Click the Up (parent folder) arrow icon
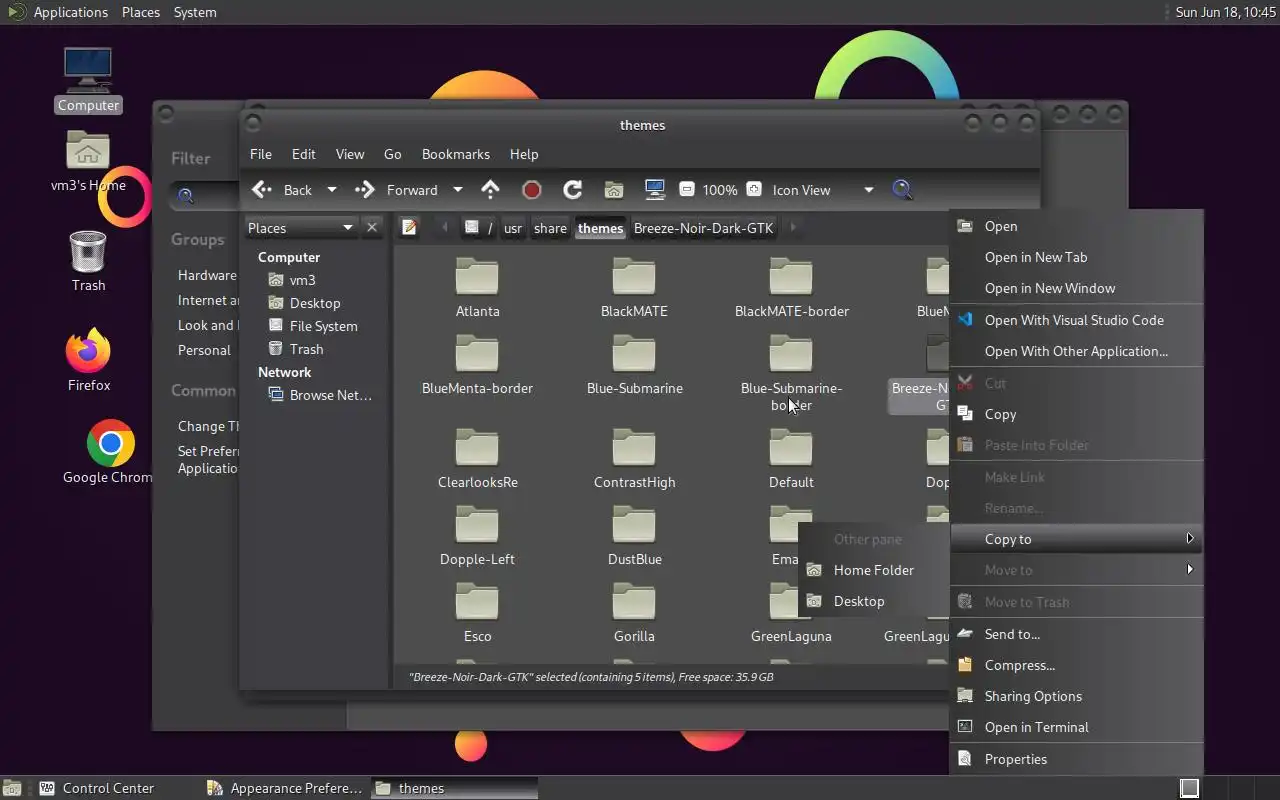The image size is (1280, 800). click(490, 190)
